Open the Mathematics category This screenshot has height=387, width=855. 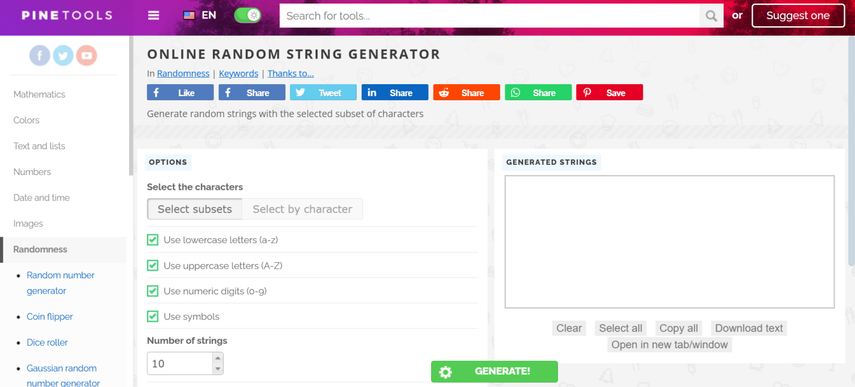point(39,94)
